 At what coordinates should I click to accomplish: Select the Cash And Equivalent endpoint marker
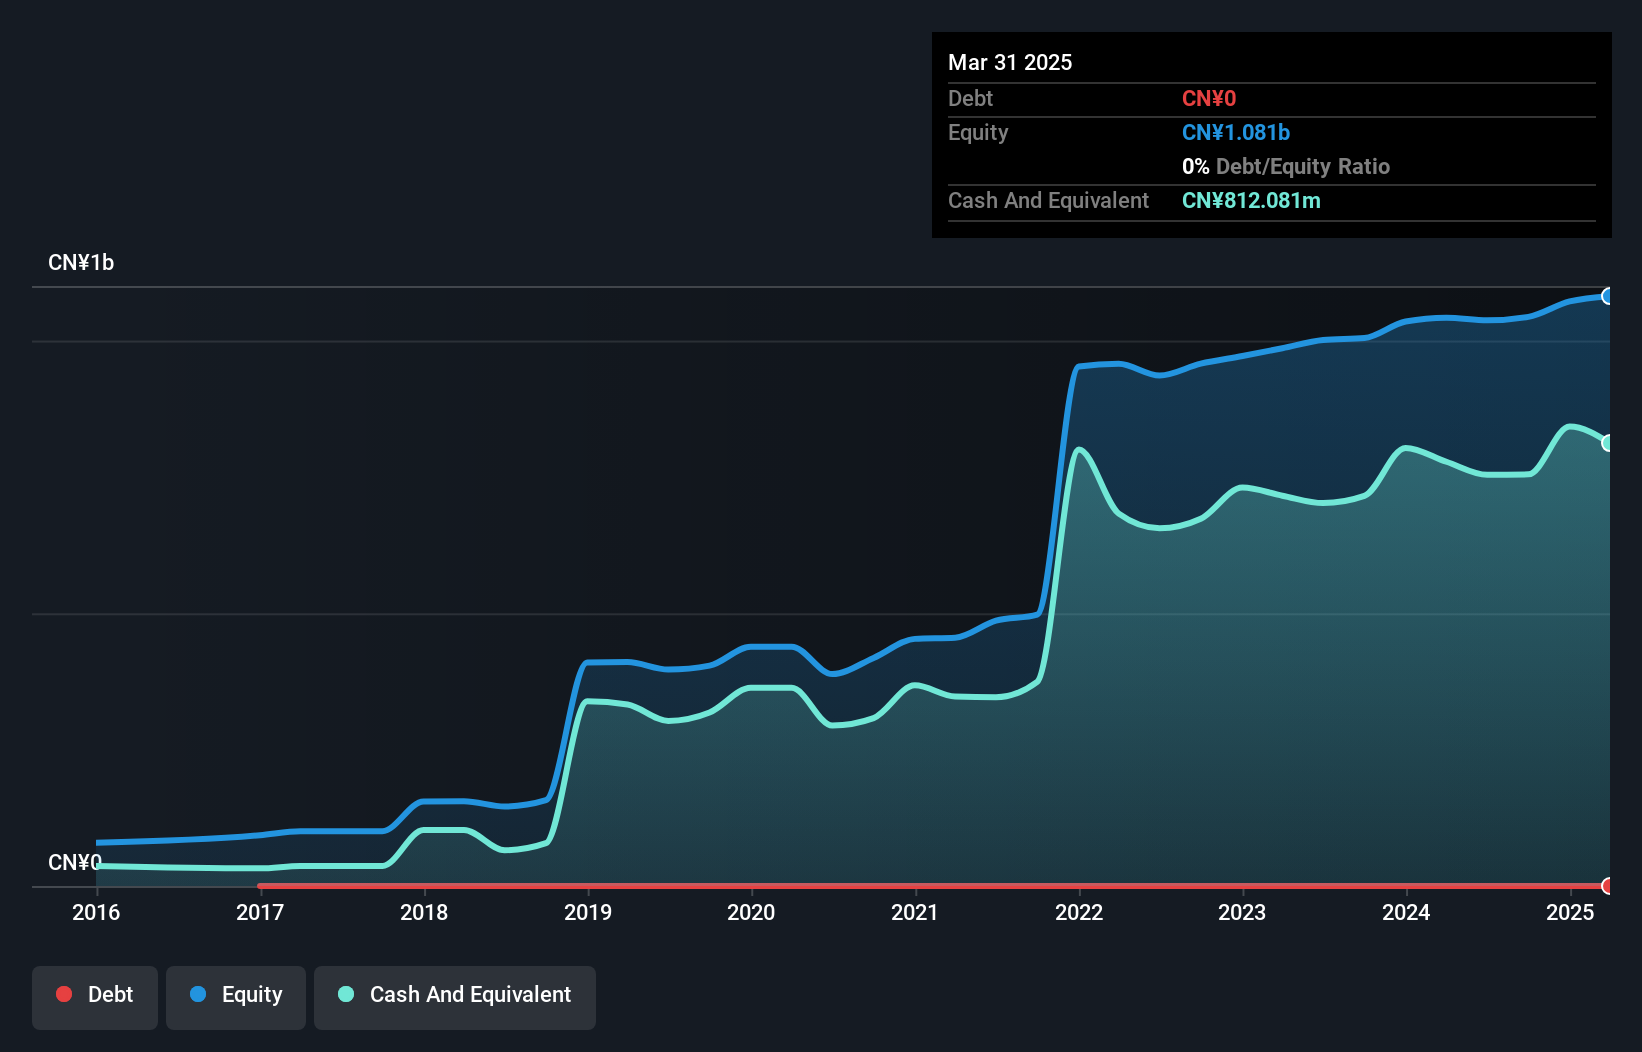[1607, 443]
